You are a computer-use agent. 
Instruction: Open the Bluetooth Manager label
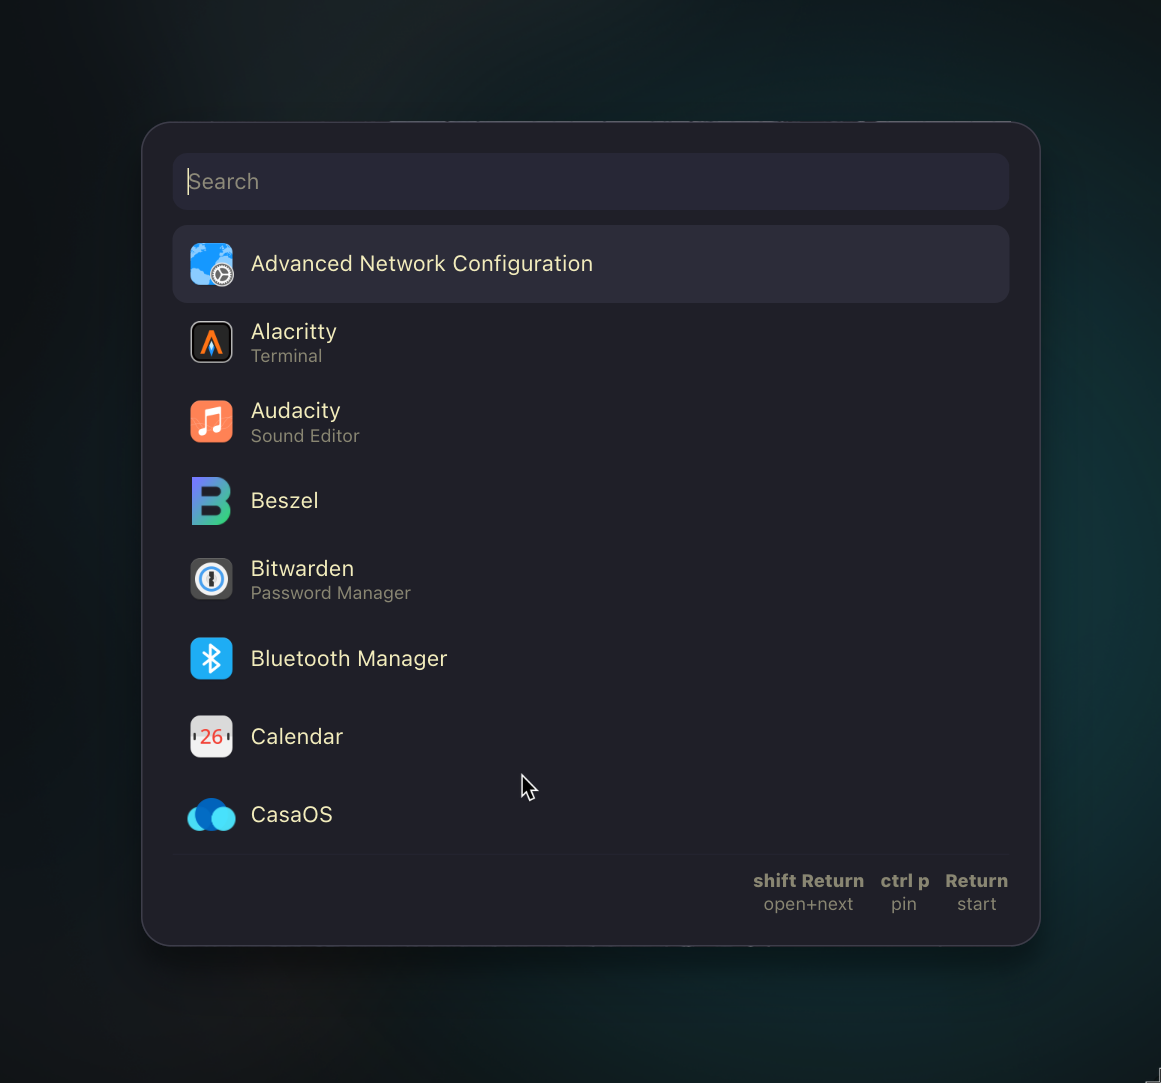pos(349,659)
